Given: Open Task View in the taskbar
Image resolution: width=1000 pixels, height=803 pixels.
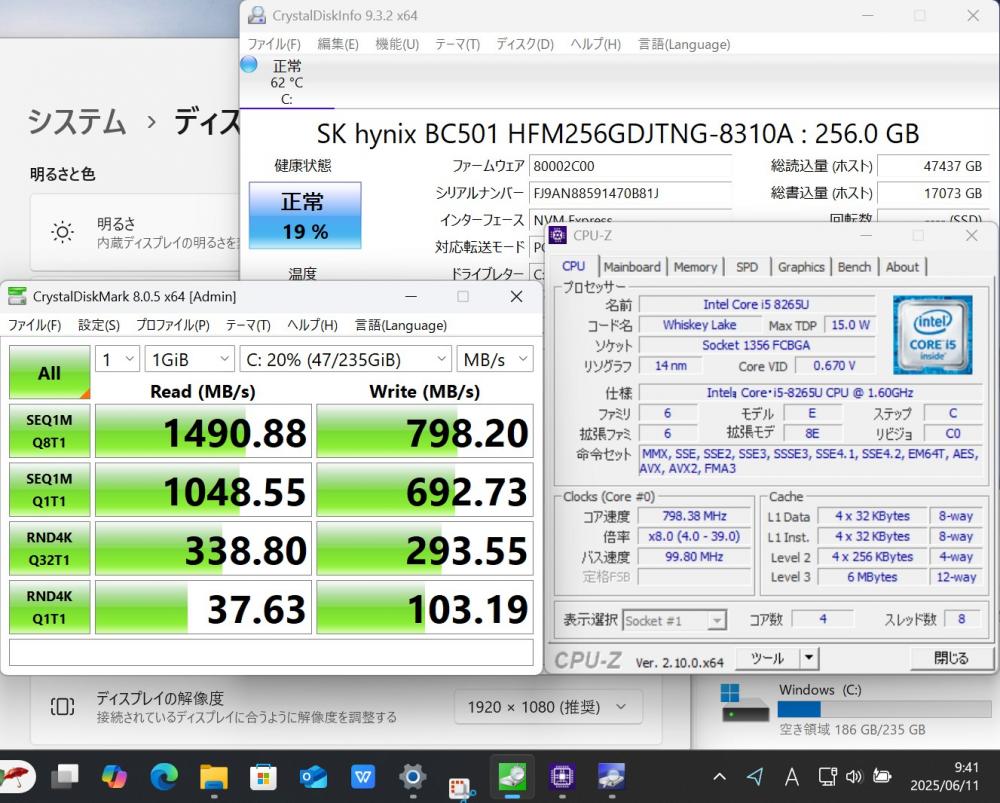Looking at the screenshot, I should (x=64, y=776).
